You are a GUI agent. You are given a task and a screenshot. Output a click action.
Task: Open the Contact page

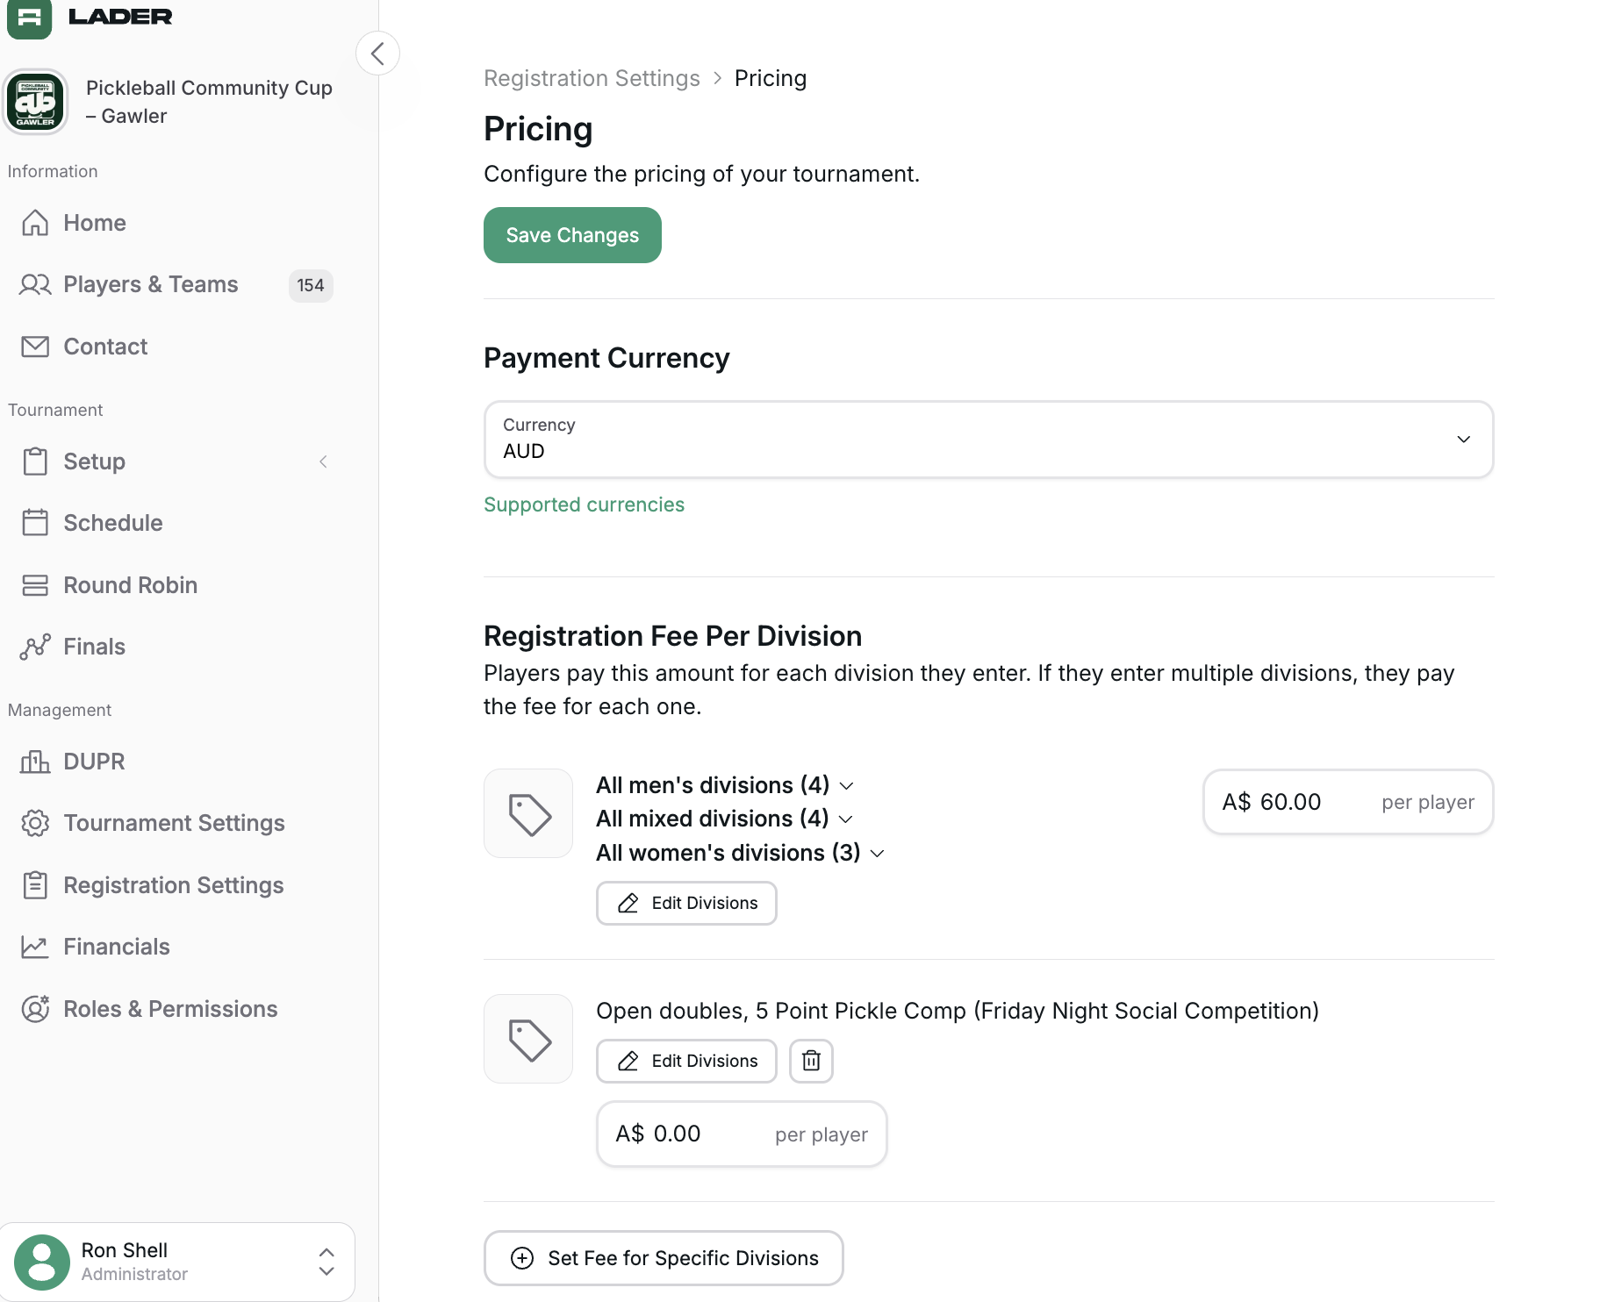coord(105,346)
